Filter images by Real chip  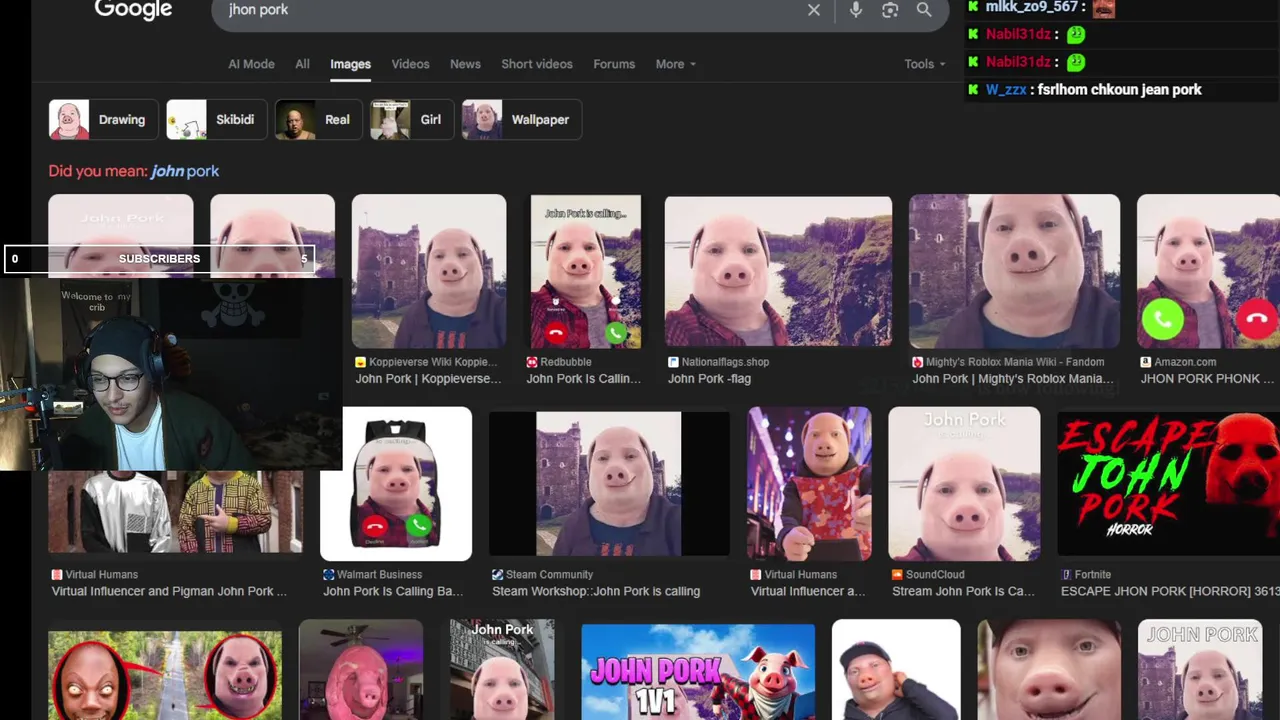[x=318, y=119]
